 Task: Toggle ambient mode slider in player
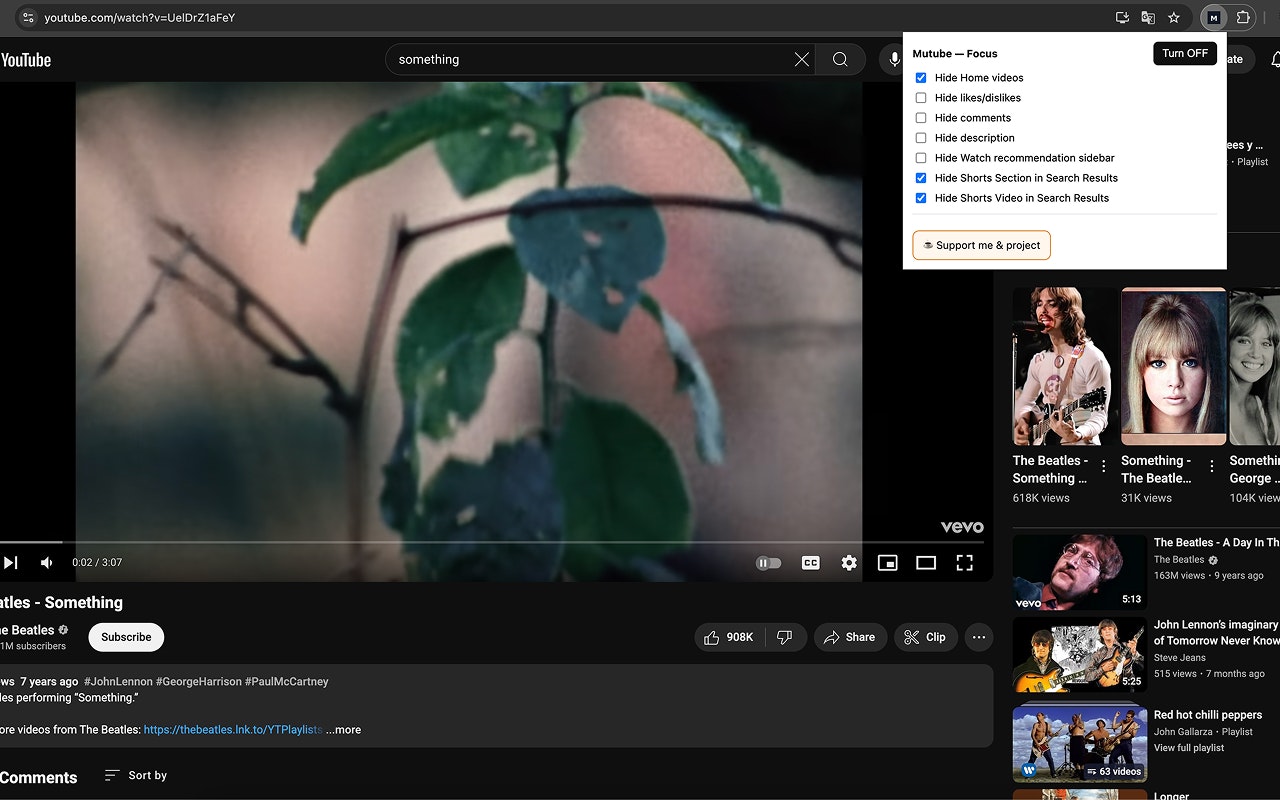[768, 562]
